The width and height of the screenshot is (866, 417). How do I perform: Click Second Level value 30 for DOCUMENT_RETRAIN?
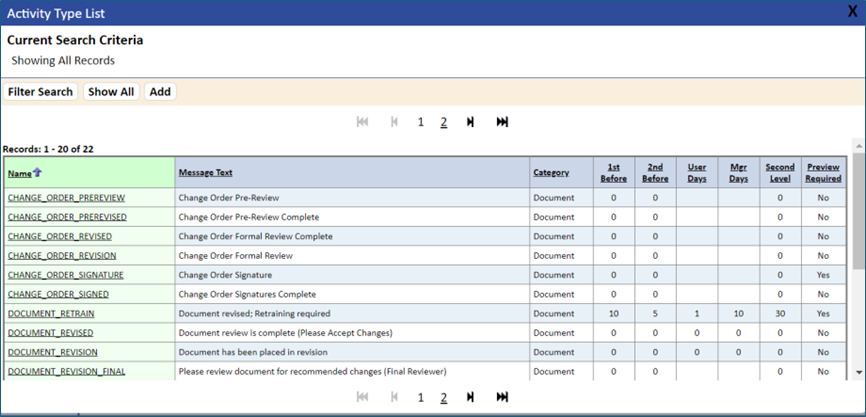coord(780,314)
